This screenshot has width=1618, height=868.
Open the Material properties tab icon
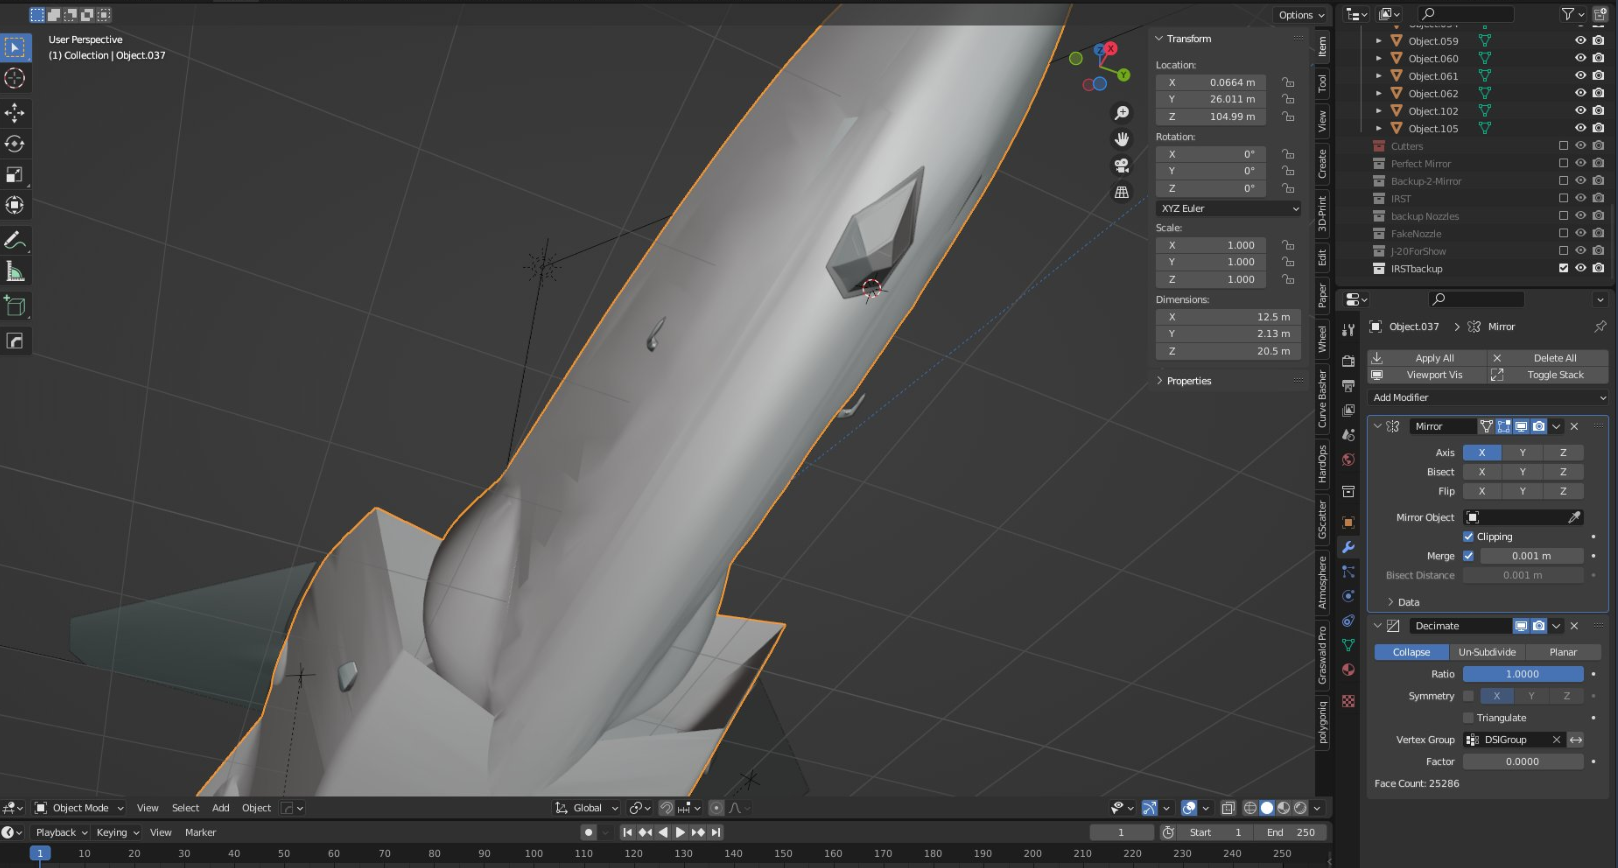(1348, 670)
